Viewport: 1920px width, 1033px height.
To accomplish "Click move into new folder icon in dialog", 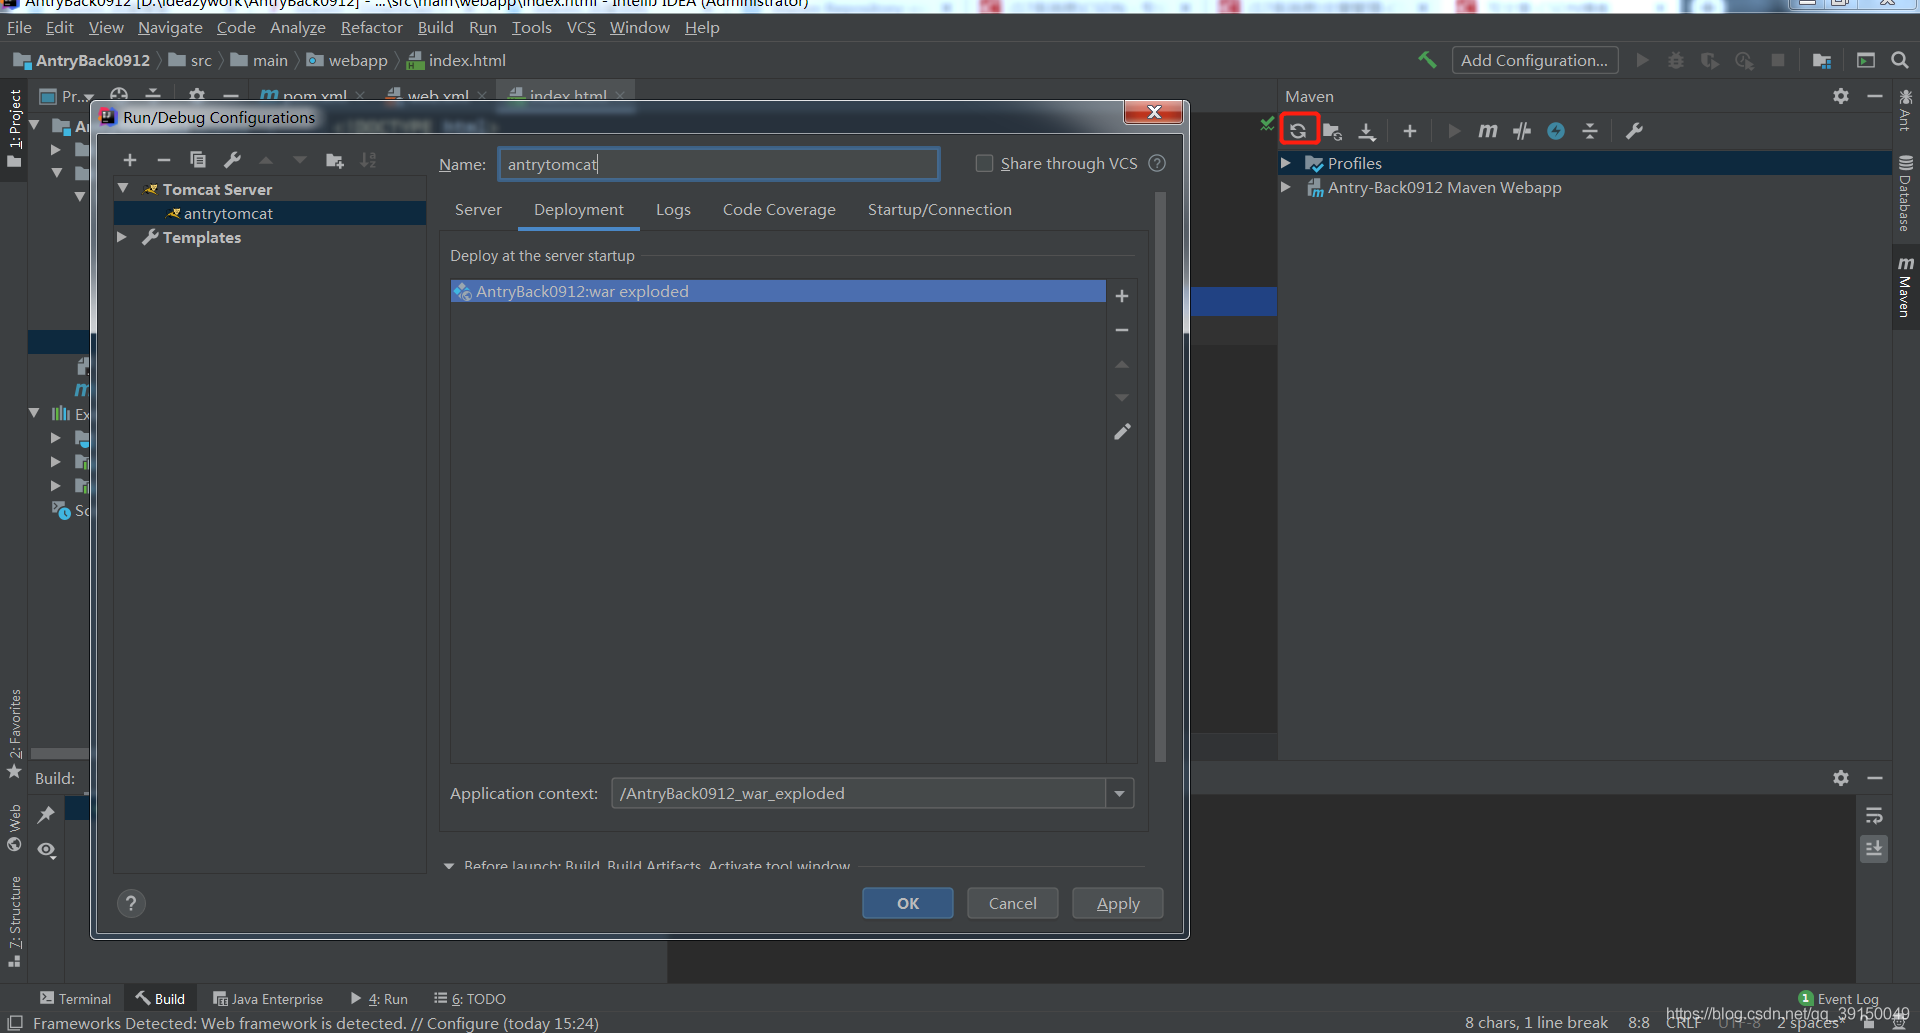I will click(335, 160).
